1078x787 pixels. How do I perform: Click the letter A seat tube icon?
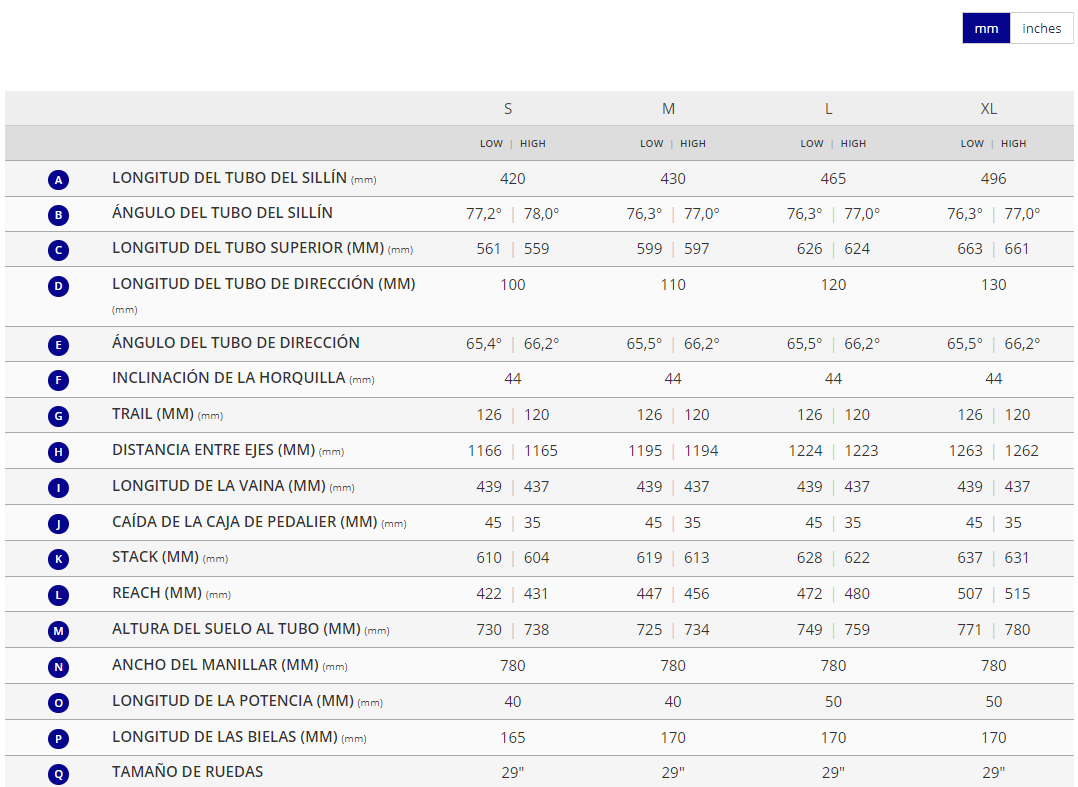click(59, 180)
